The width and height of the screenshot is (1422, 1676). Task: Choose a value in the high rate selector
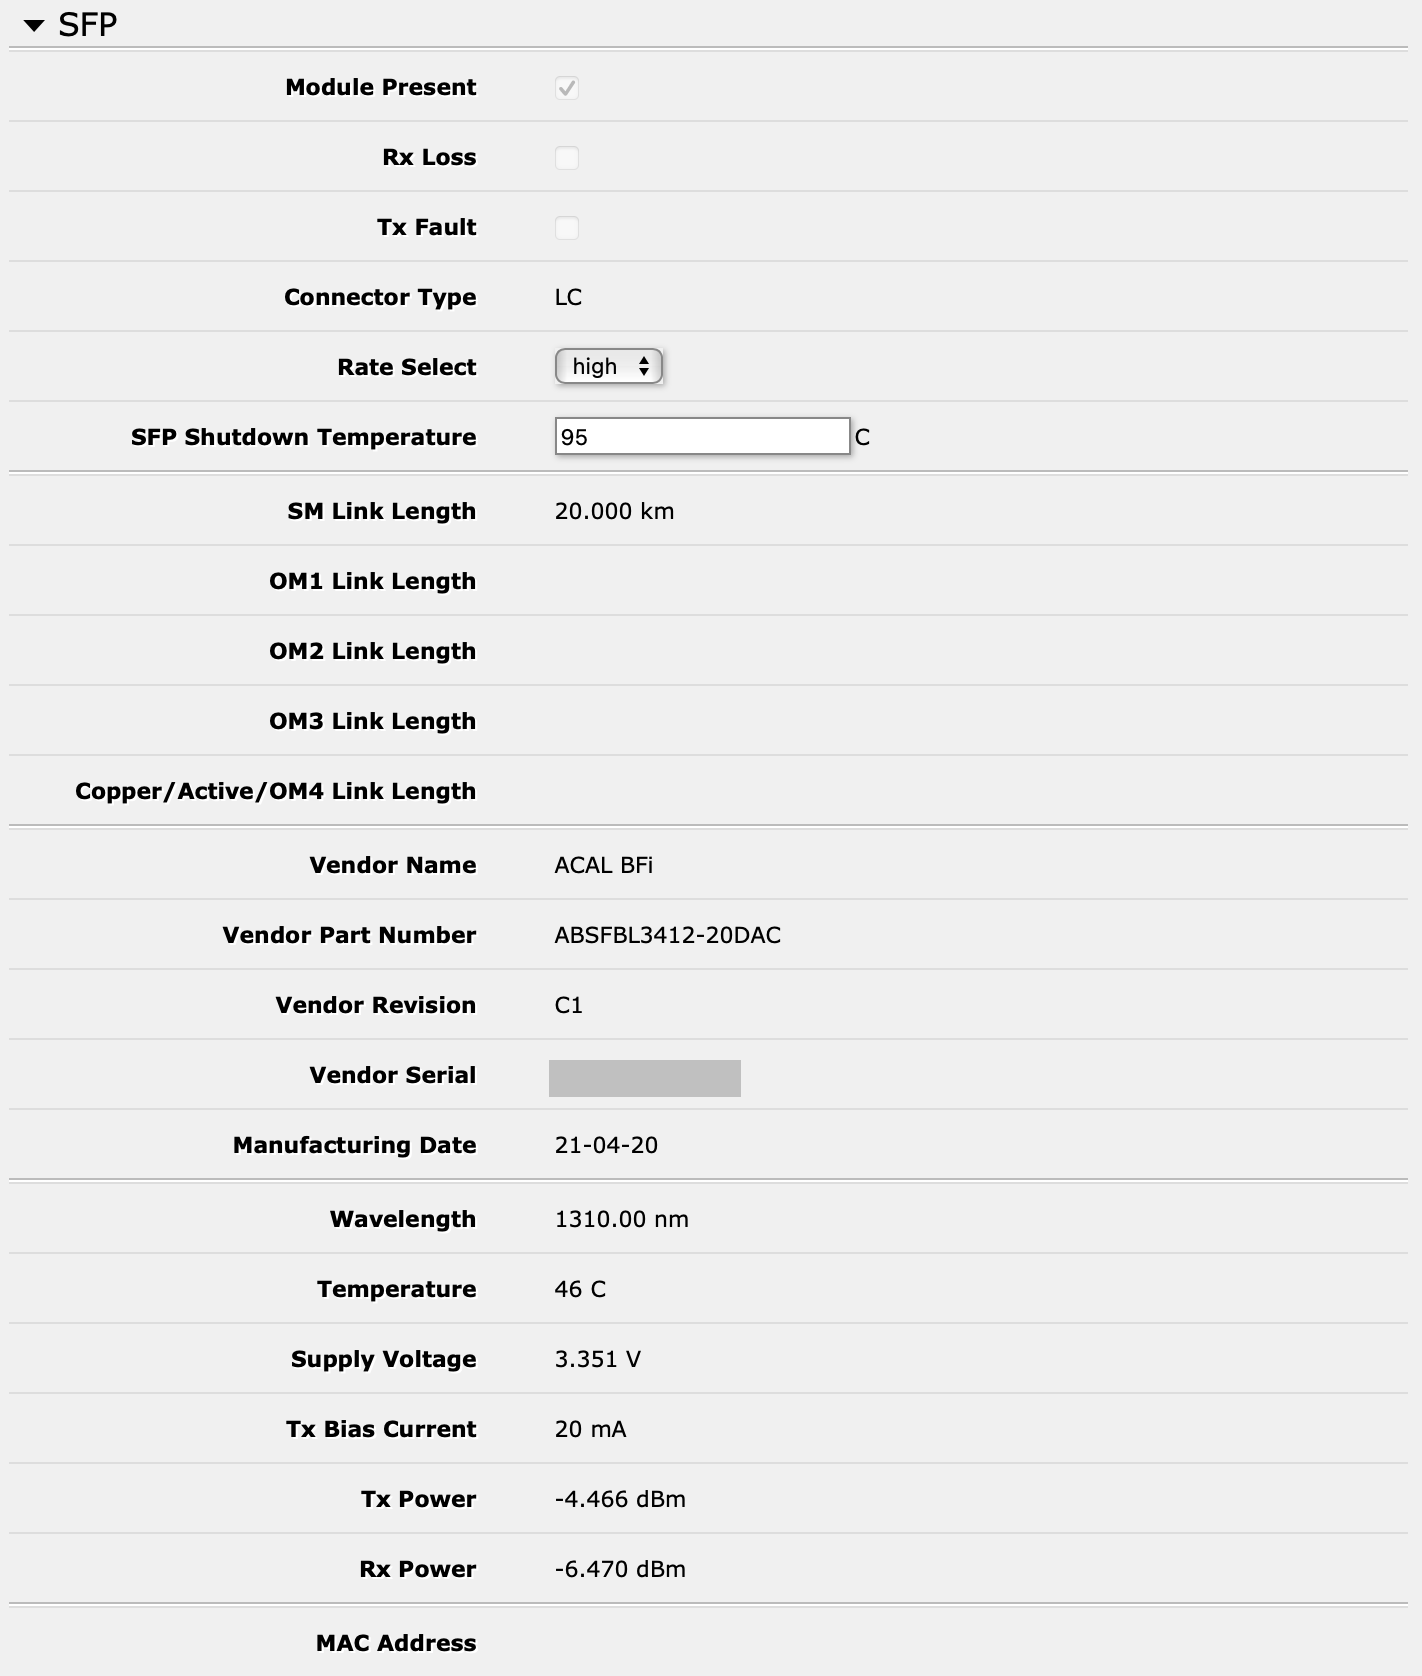[608, 367]
